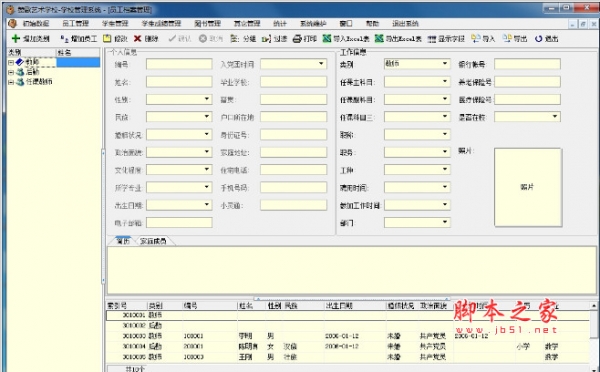Click the 出生日期 column header in the grid

click(355, 305)
